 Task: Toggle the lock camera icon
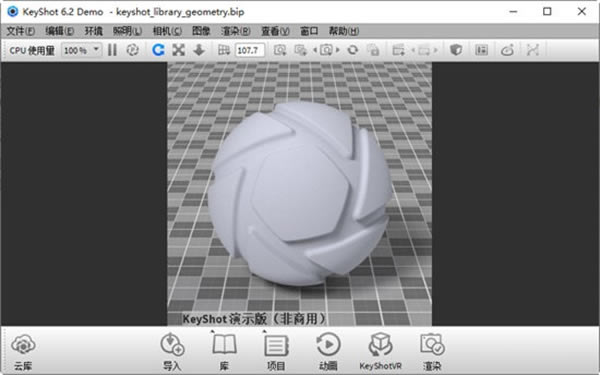click(x=373, y=50)
